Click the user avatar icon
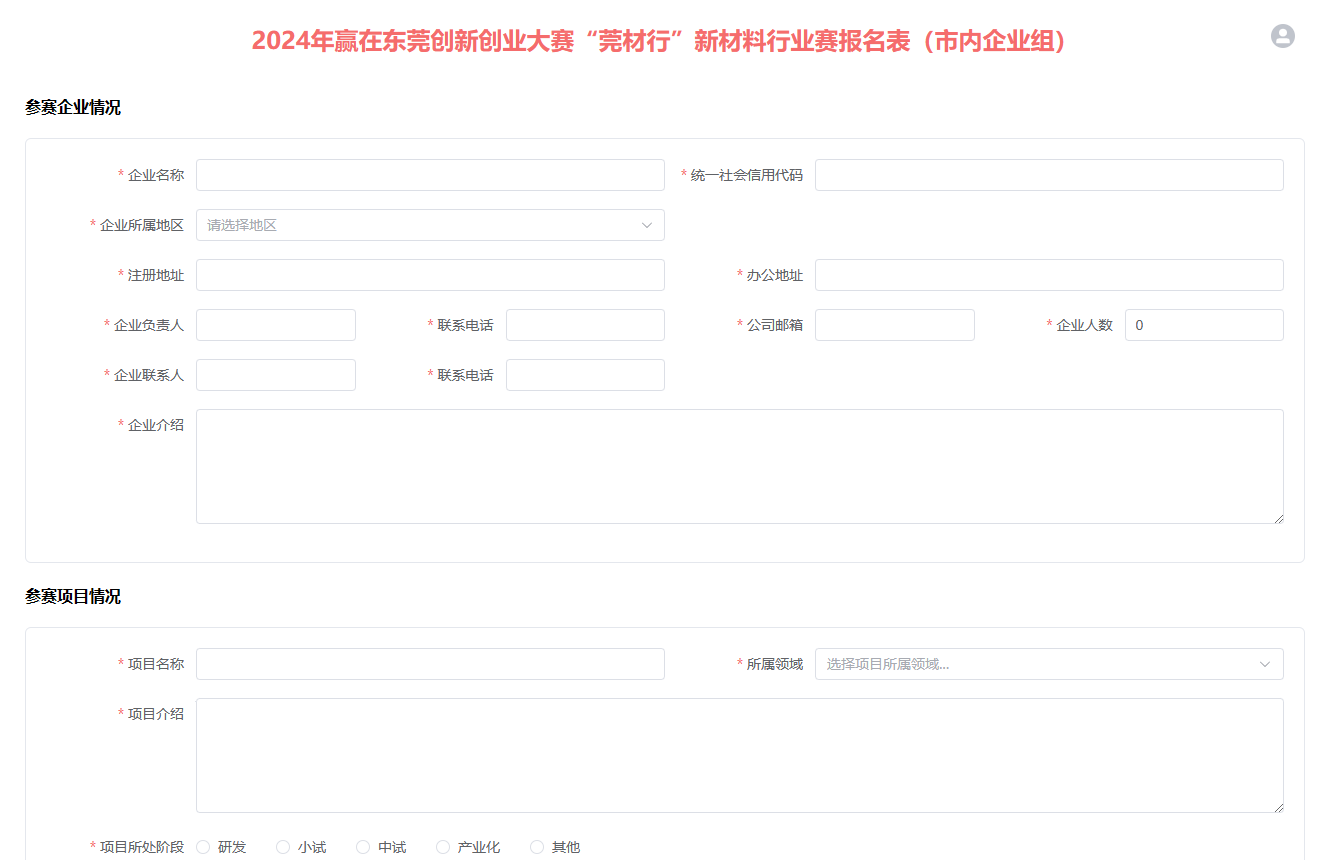Screen dimensions: 1343x860 coord(1282,36)
